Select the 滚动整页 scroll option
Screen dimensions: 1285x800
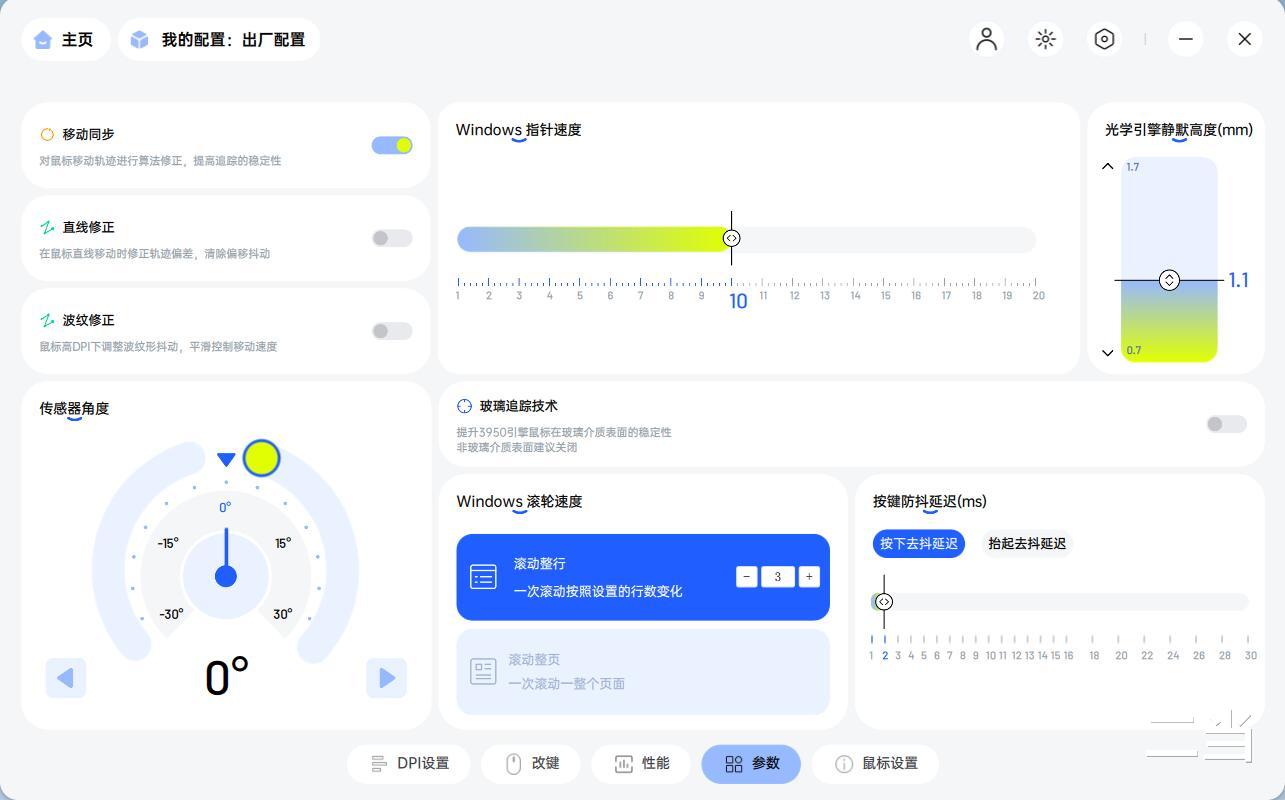point(643,672)
